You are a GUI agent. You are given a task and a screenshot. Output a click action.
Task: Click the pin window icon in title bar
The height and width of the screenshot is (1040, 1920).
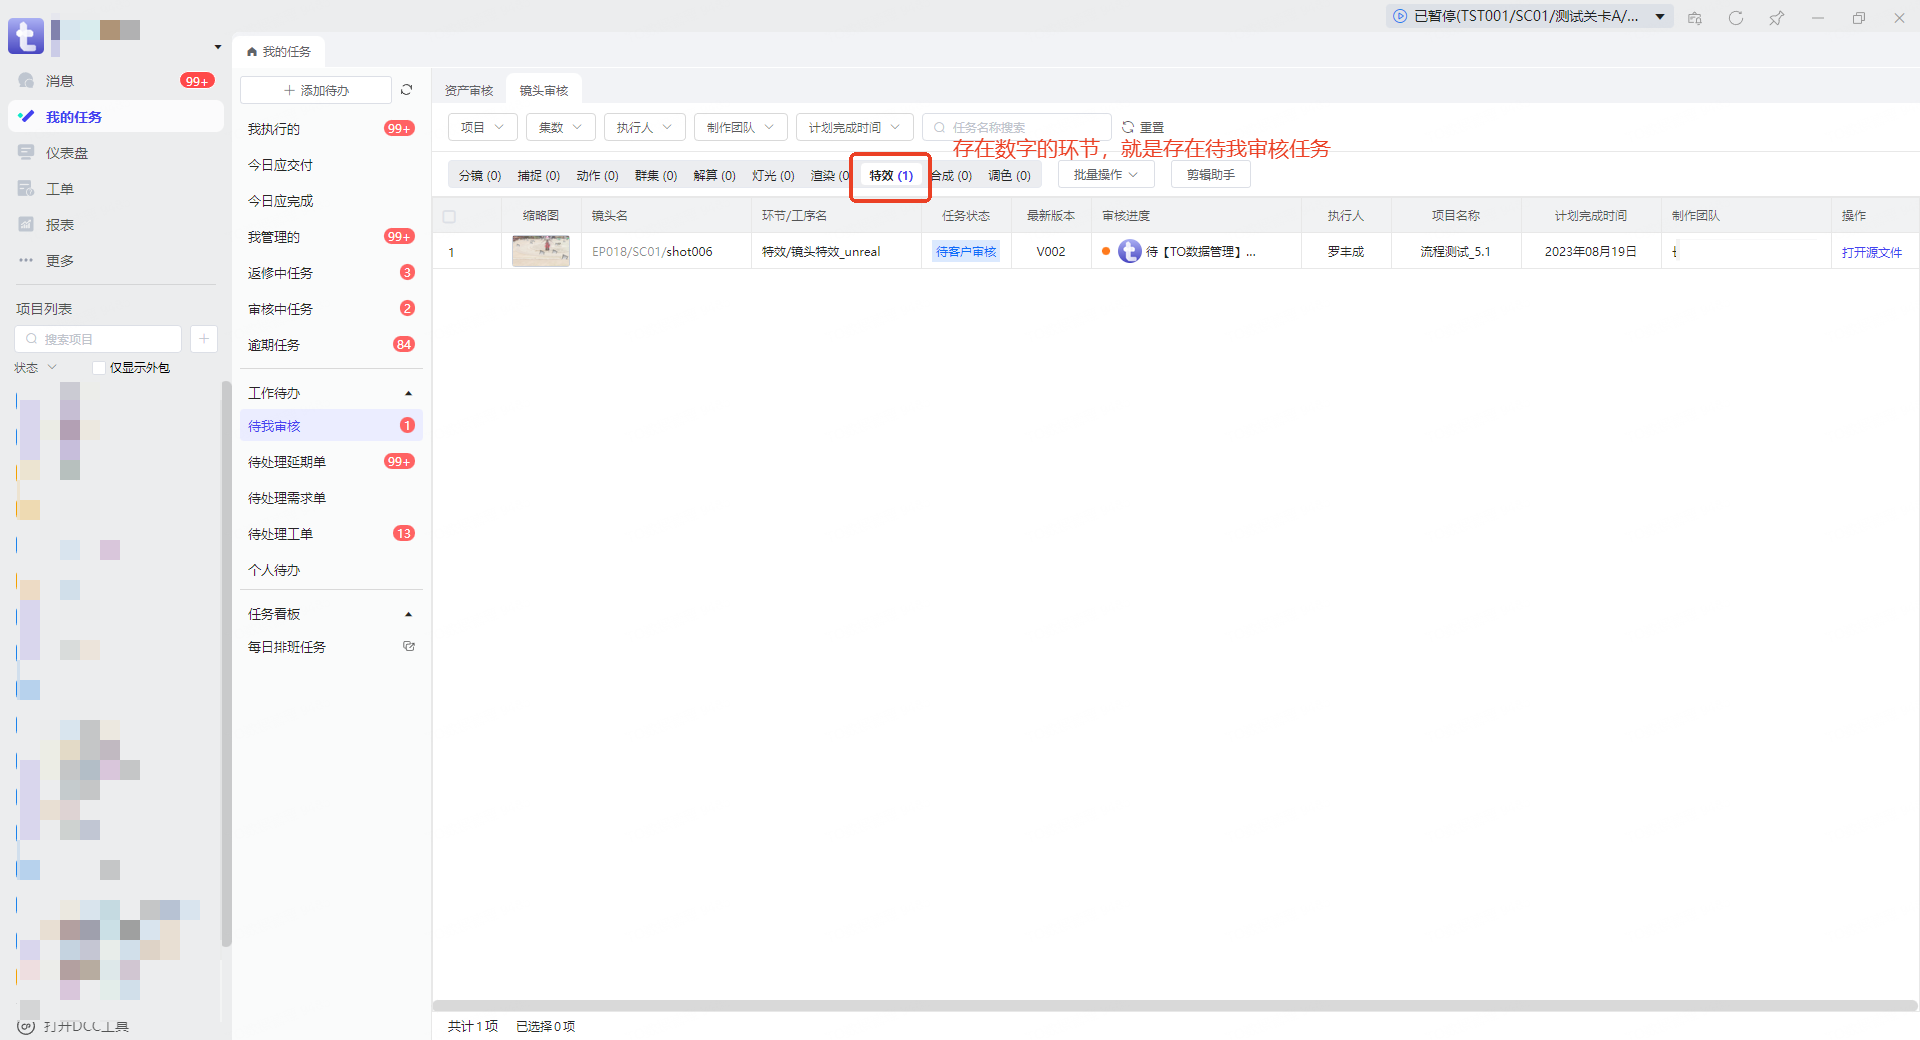click(x=1776, y=18)
